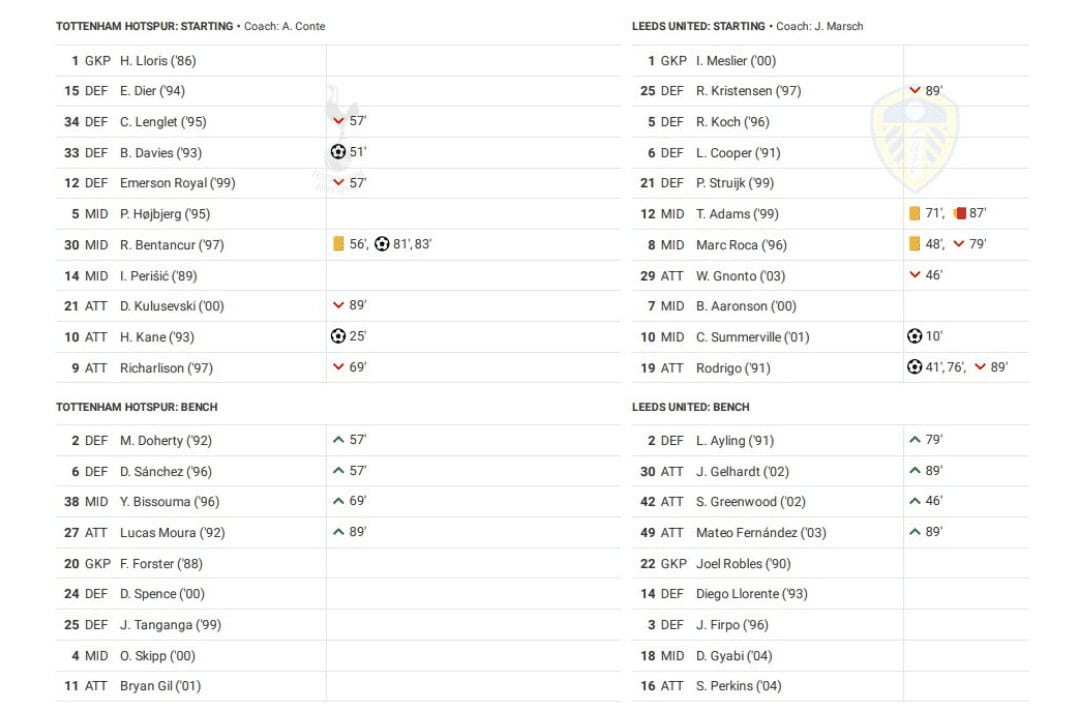1068x712 pixels.
Task: Click C. Summerville's 10' goal icon
Action: (914, 336)
